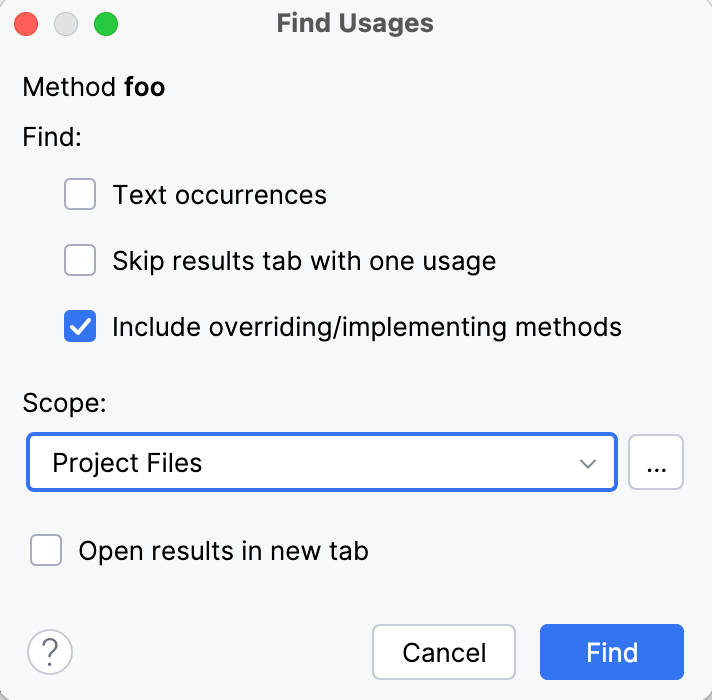The height and width of the screenshot is (700, 712).
Task: Click 'Skip results tab with one usage' text
Action: tap(304, 261)
